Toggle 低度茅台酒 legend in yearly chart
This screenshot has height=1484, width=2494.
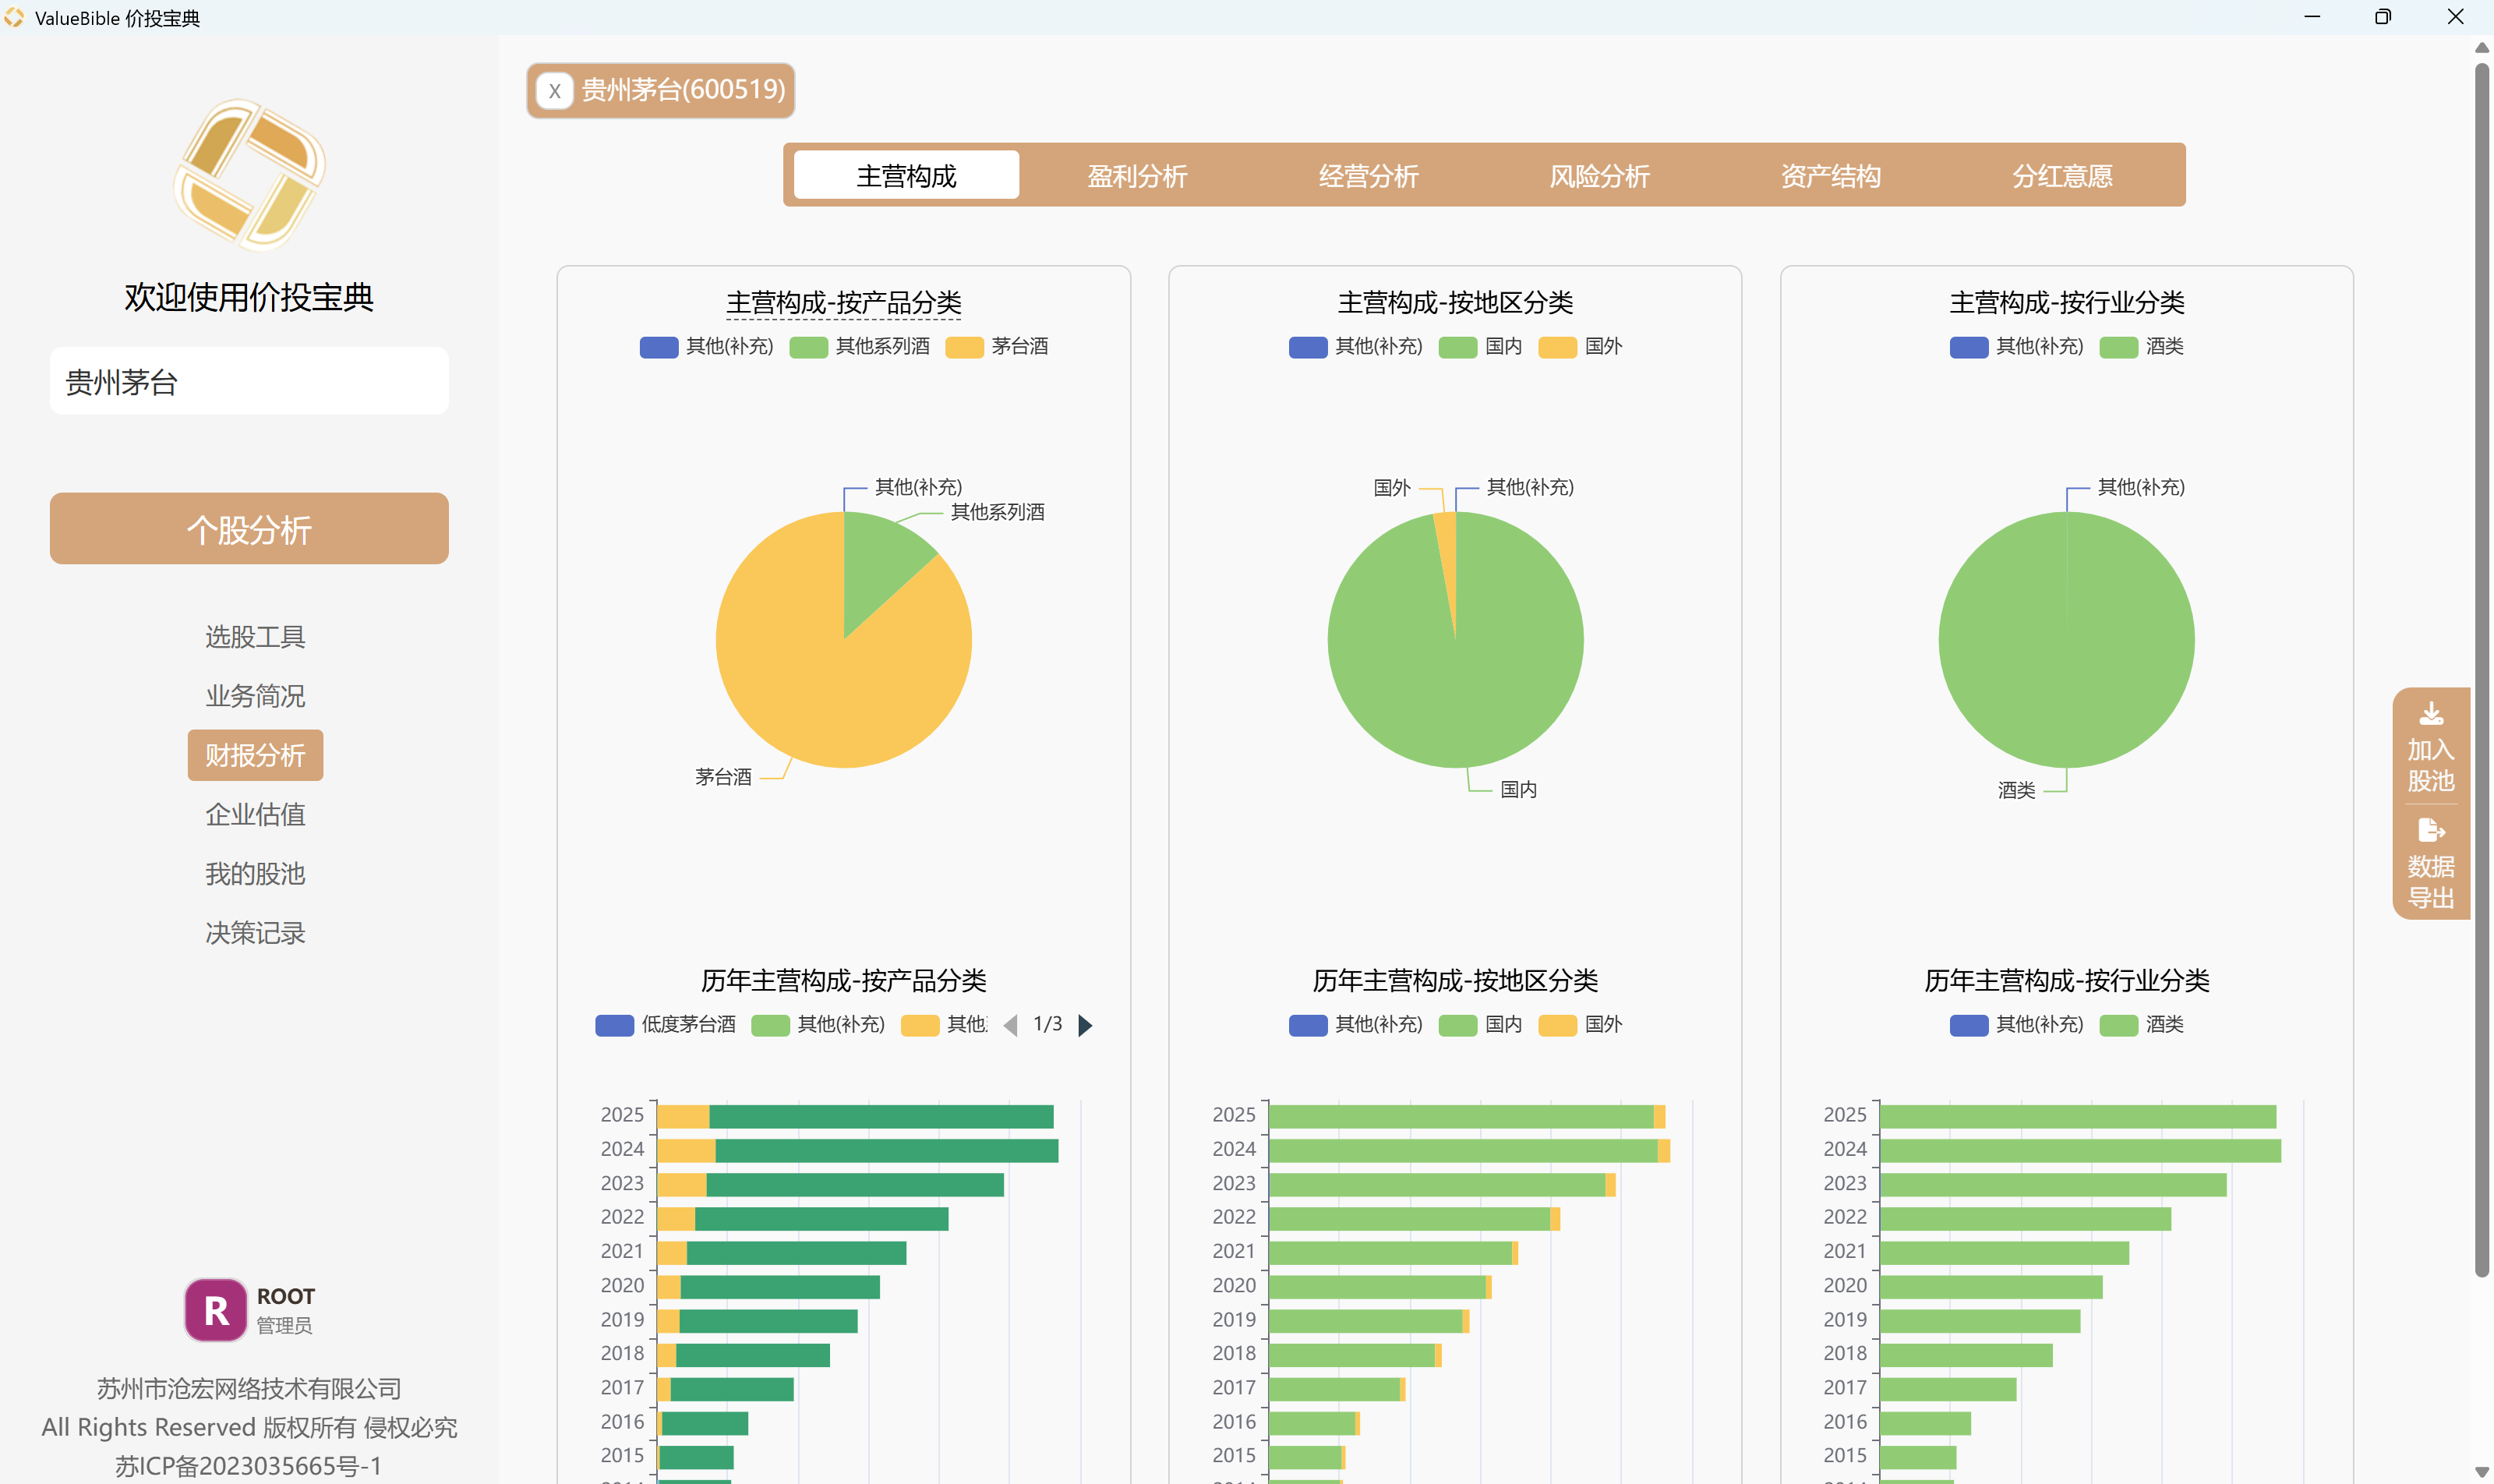pyautogui.click(x=665, y=1024)
